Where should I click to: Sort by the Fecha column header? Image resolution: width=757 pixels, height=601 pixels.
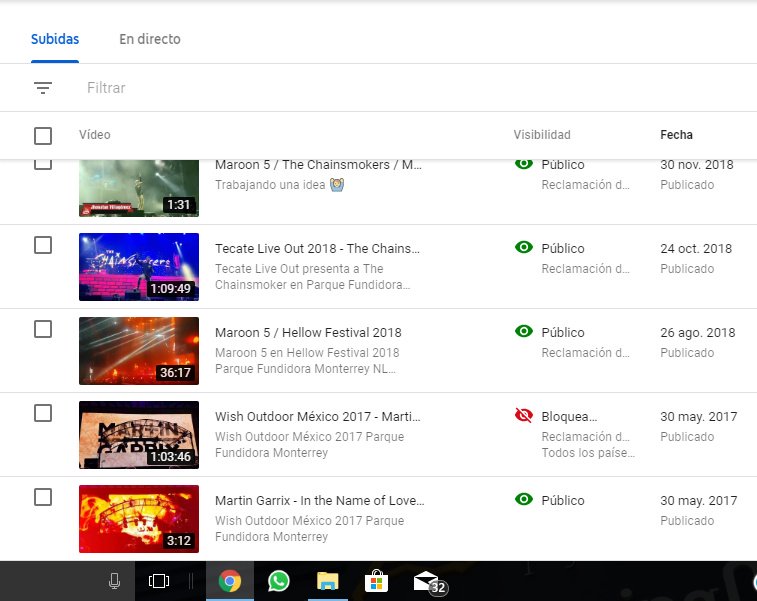pos(676,135)
